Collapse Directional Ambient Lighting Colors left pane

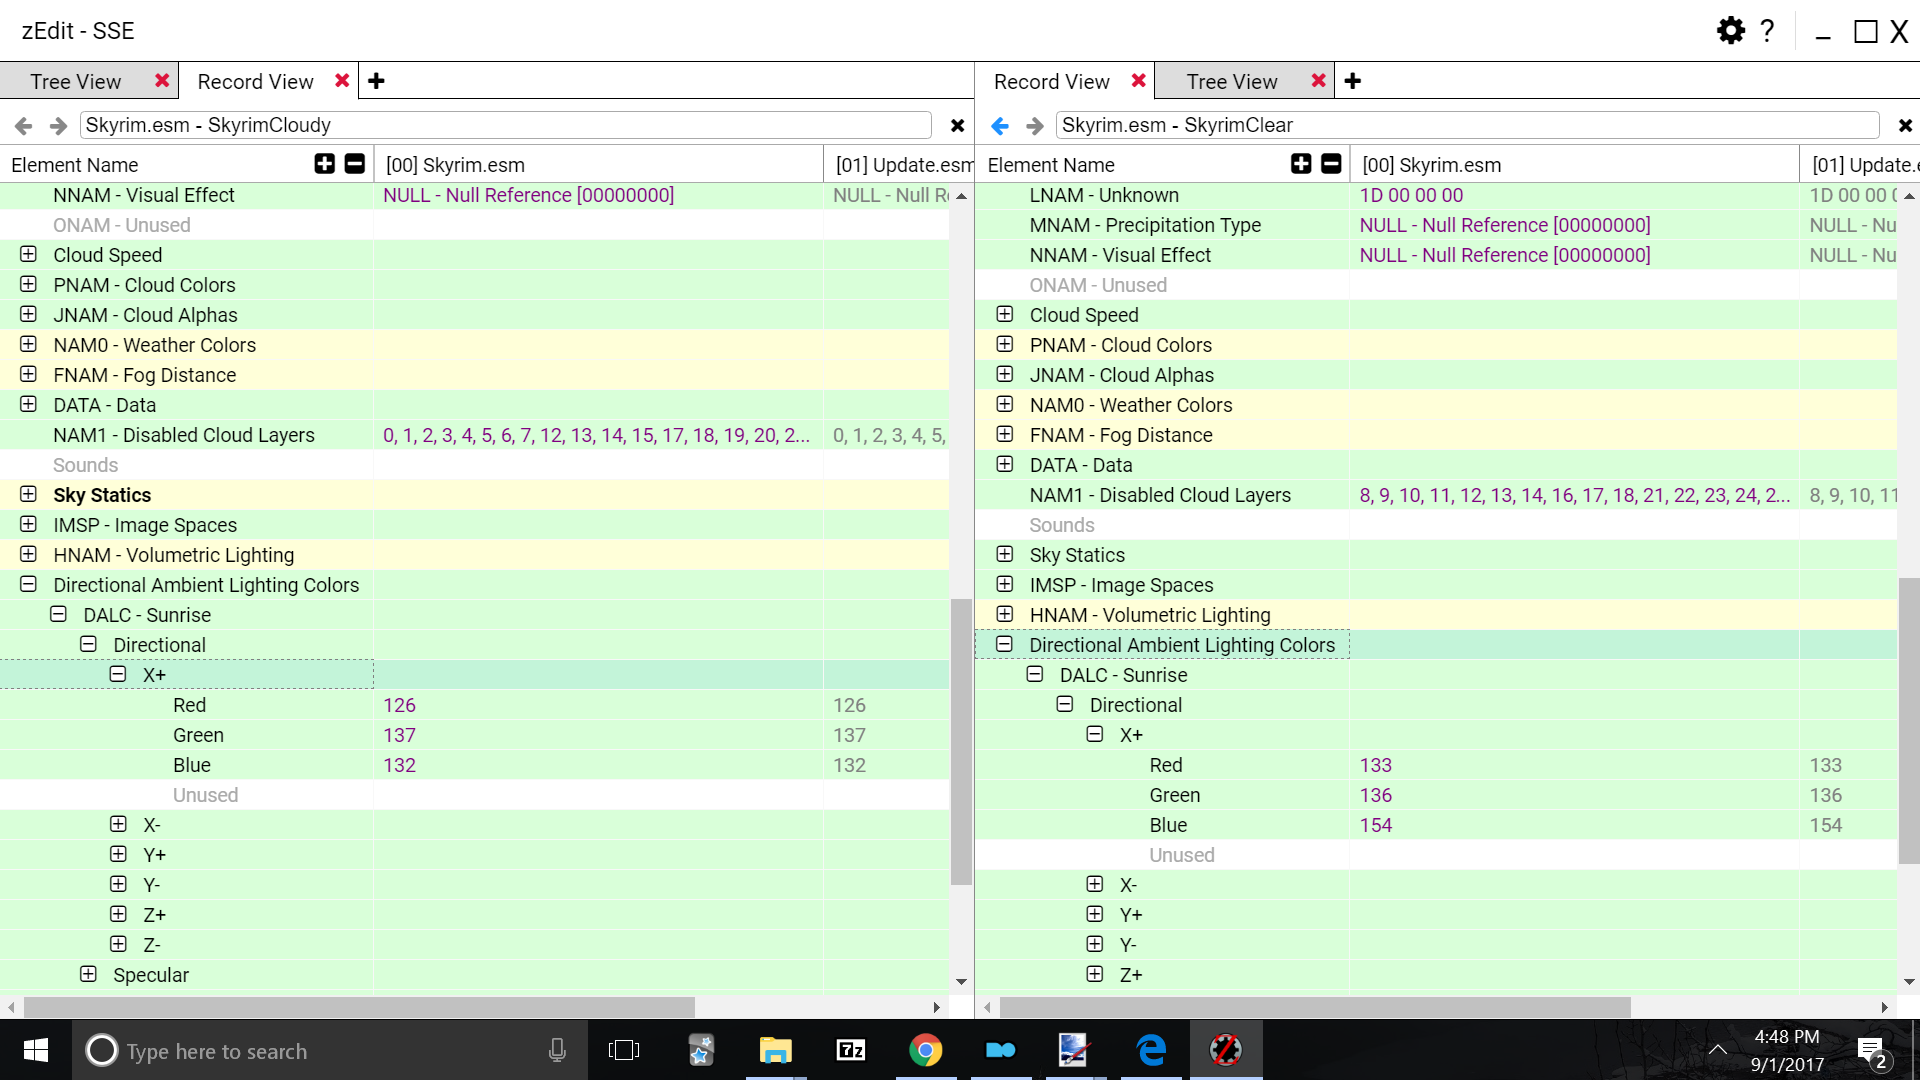(28, 584)
